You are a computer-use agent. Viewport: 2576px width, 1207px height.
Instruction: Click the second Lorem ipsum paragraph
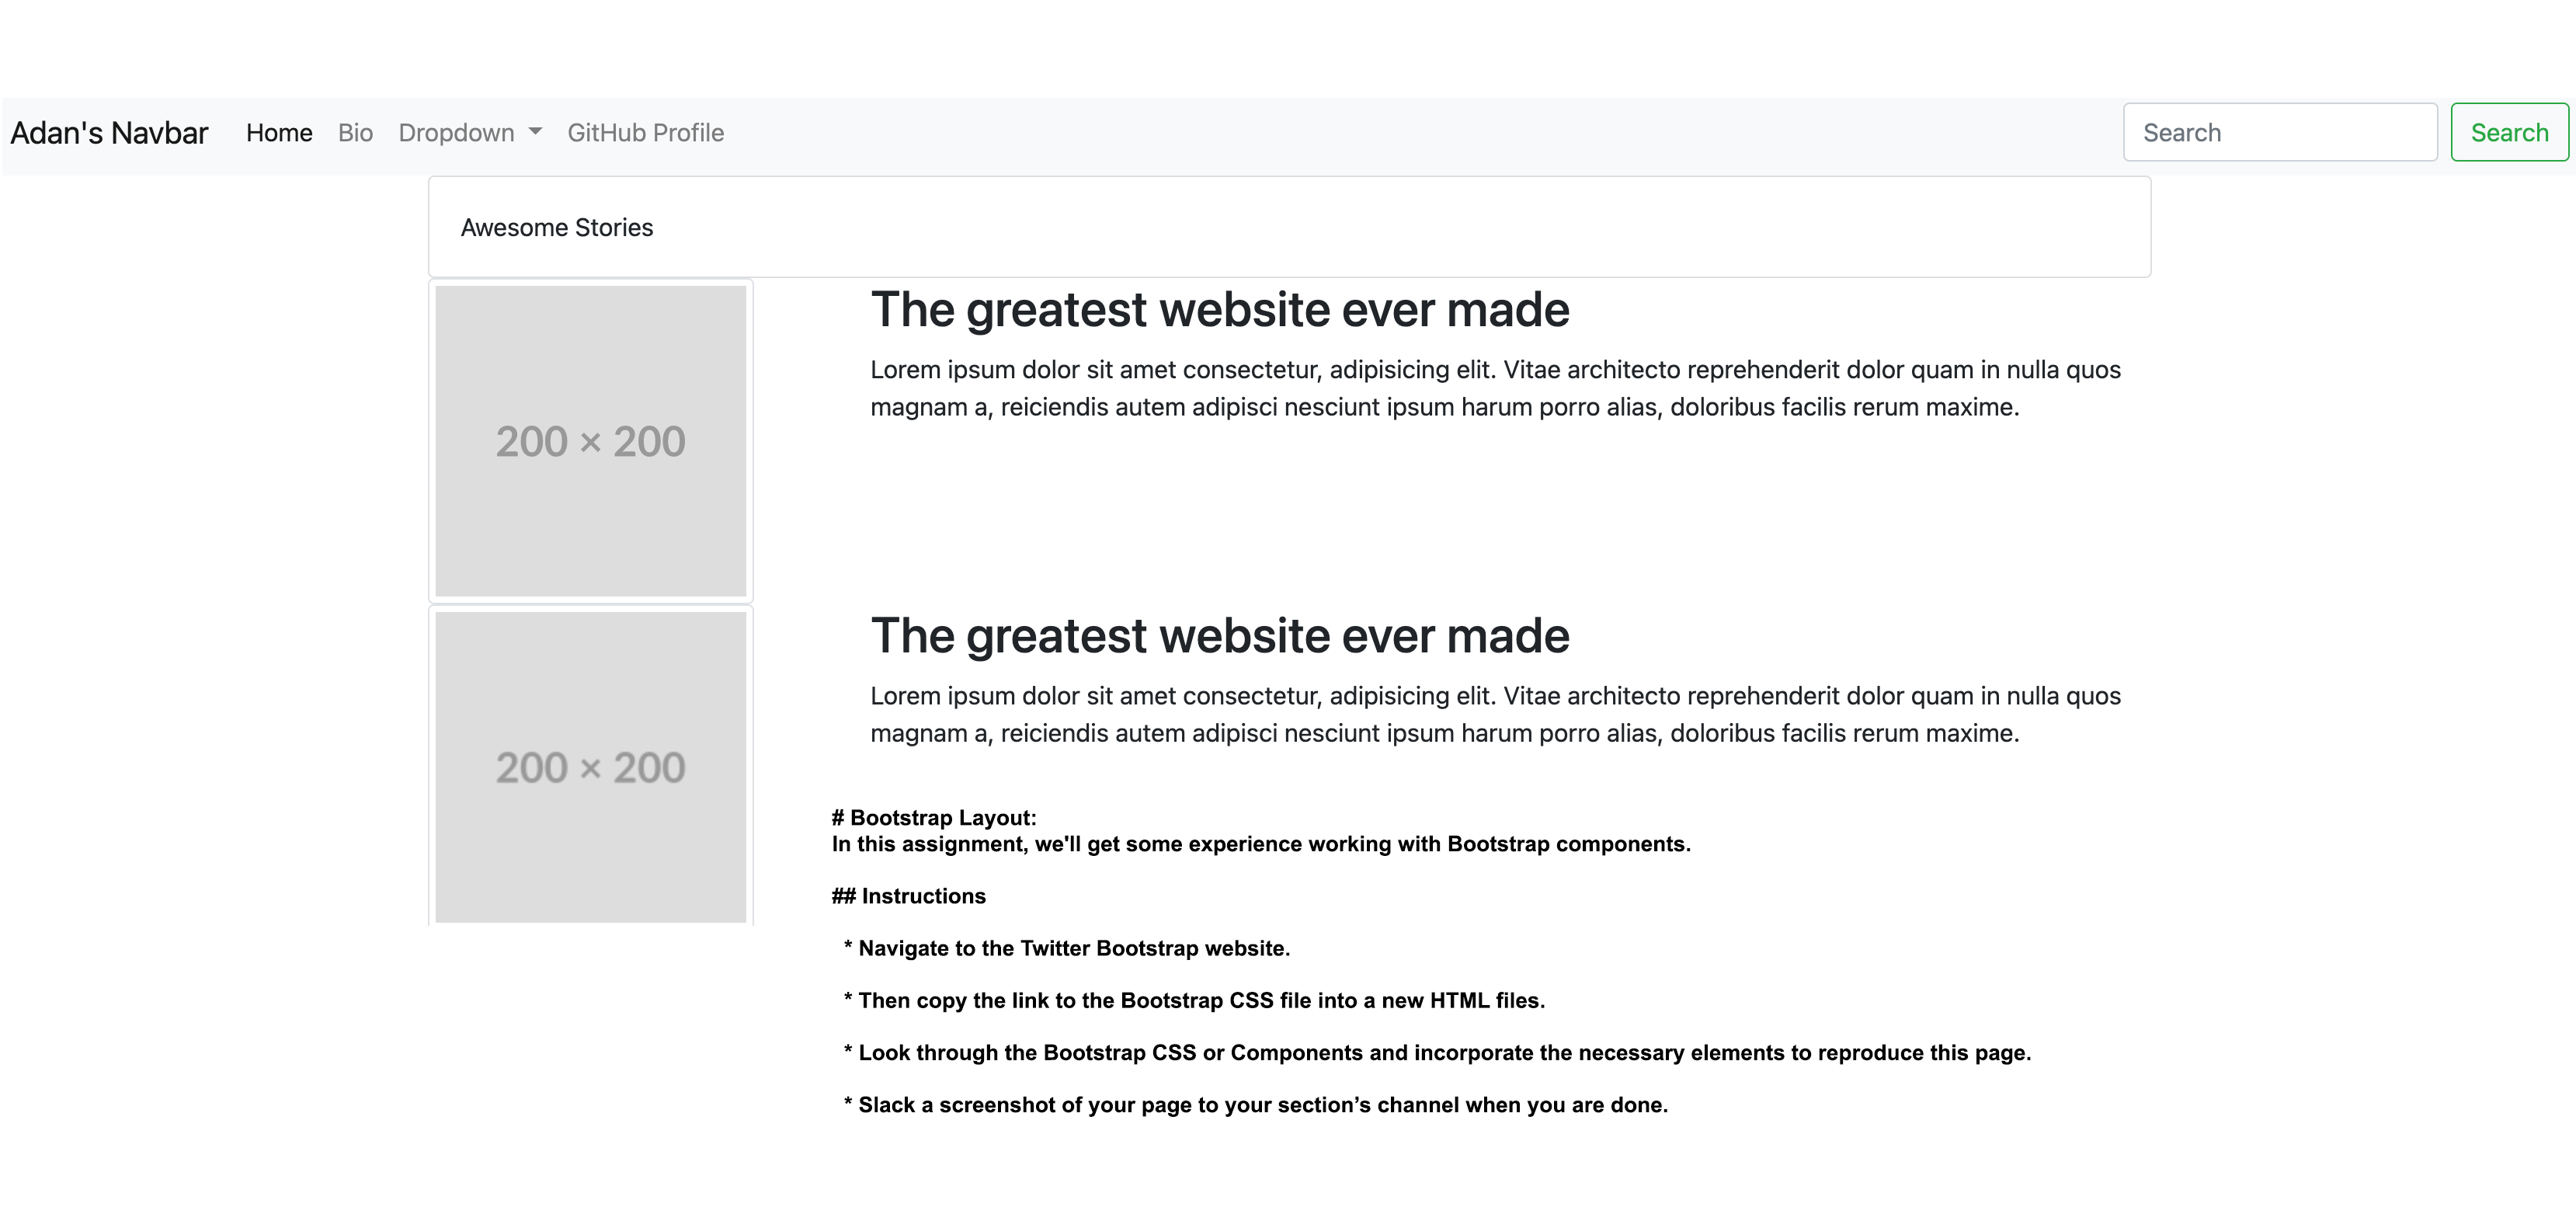click(1494, 714)
